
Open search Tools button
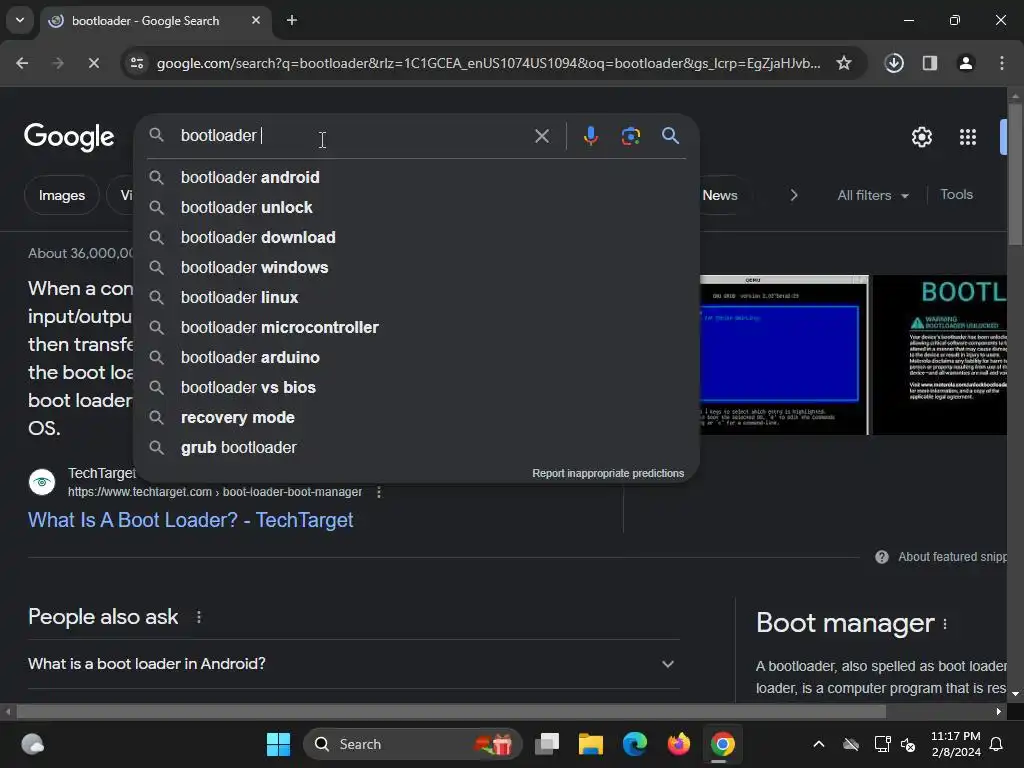(956, 195)
